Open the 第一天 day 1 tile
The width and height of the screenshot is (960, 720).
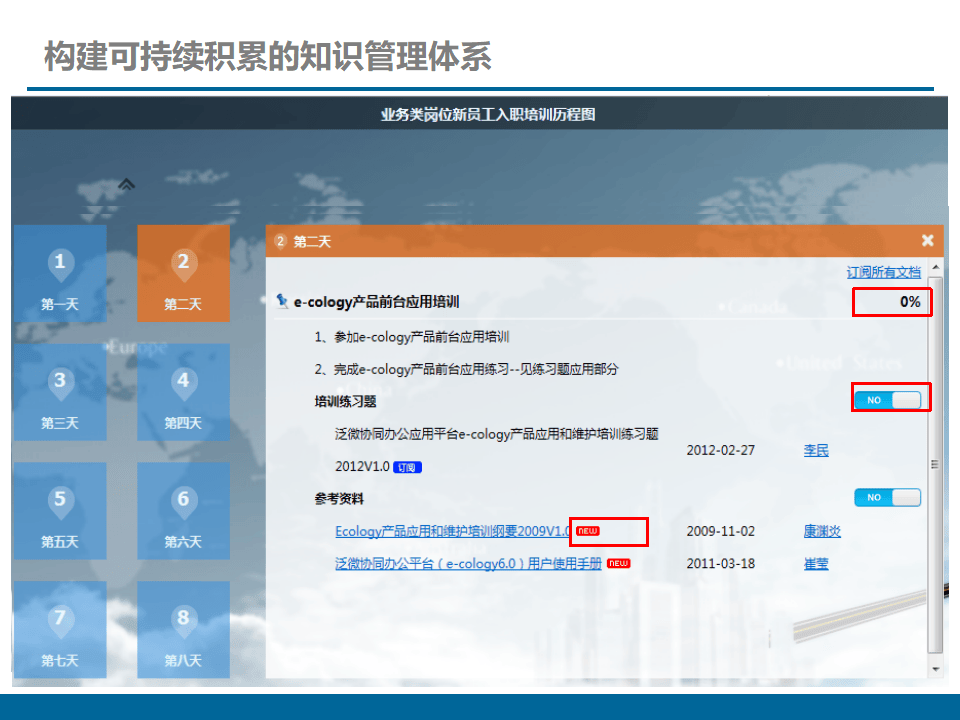pos(60,273)
